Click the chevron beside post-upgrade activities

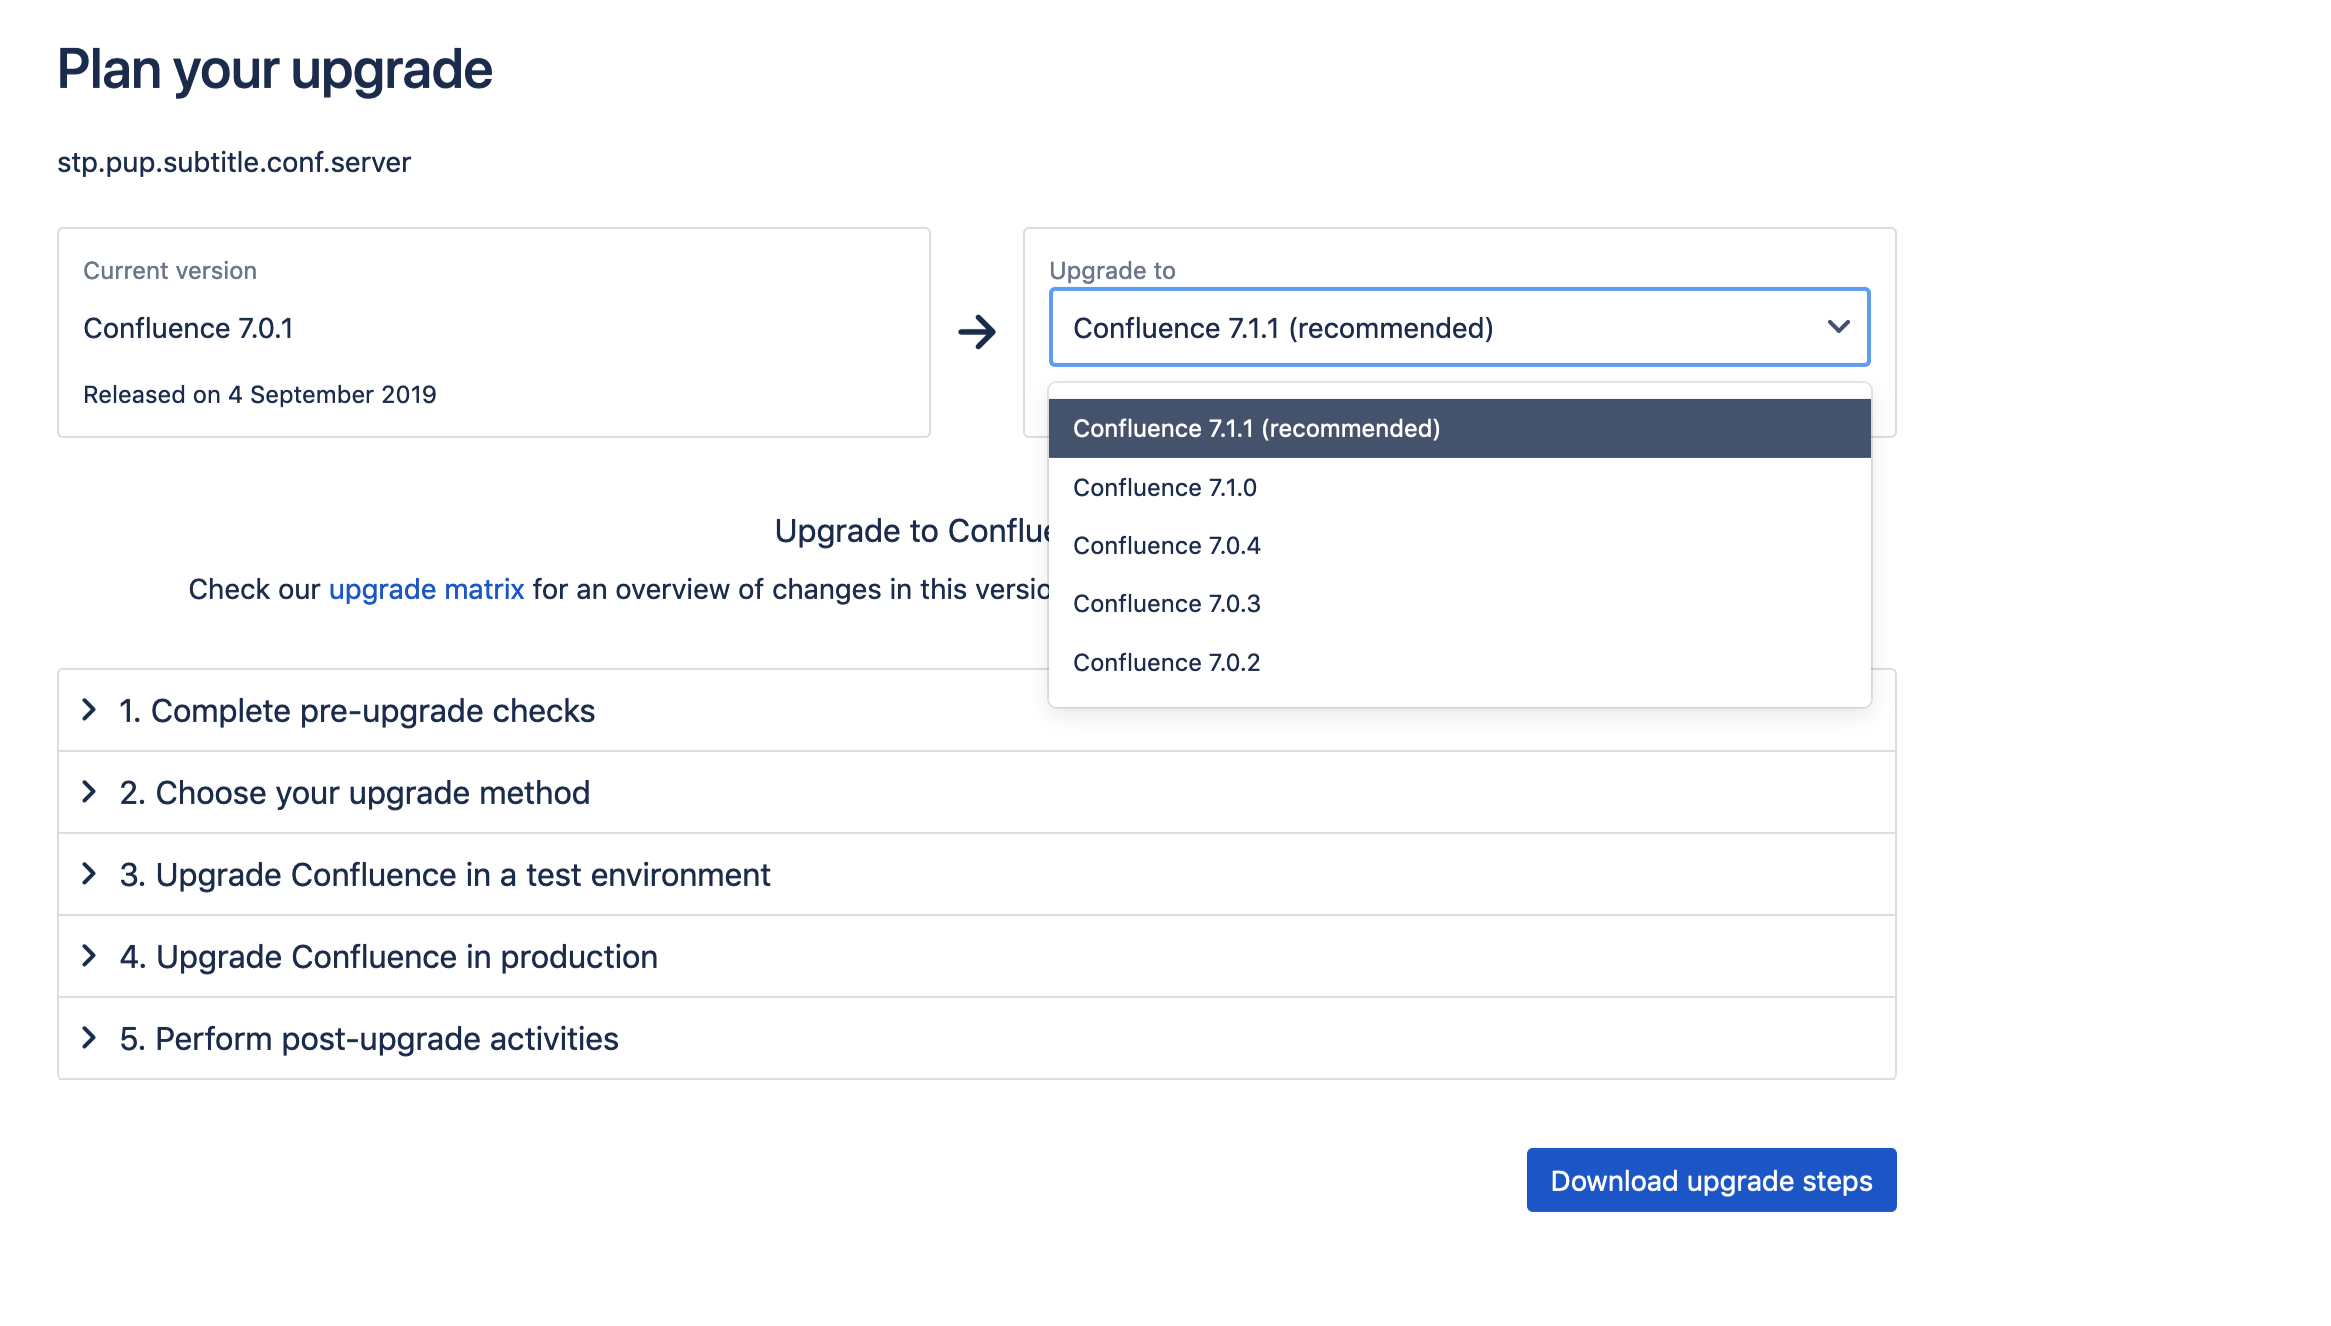pyautogui.click(x=89, y=1038)
